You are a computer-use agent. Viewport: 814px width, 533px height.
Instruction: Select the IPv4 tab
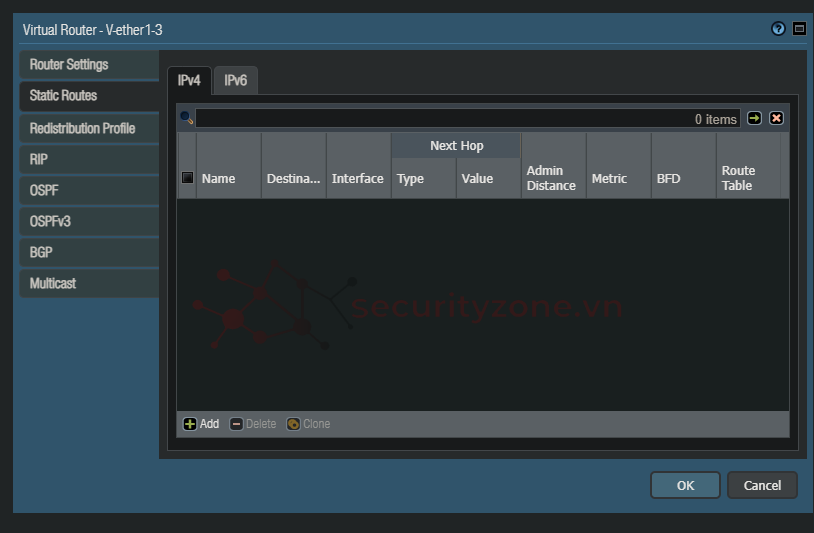(189, 80)
